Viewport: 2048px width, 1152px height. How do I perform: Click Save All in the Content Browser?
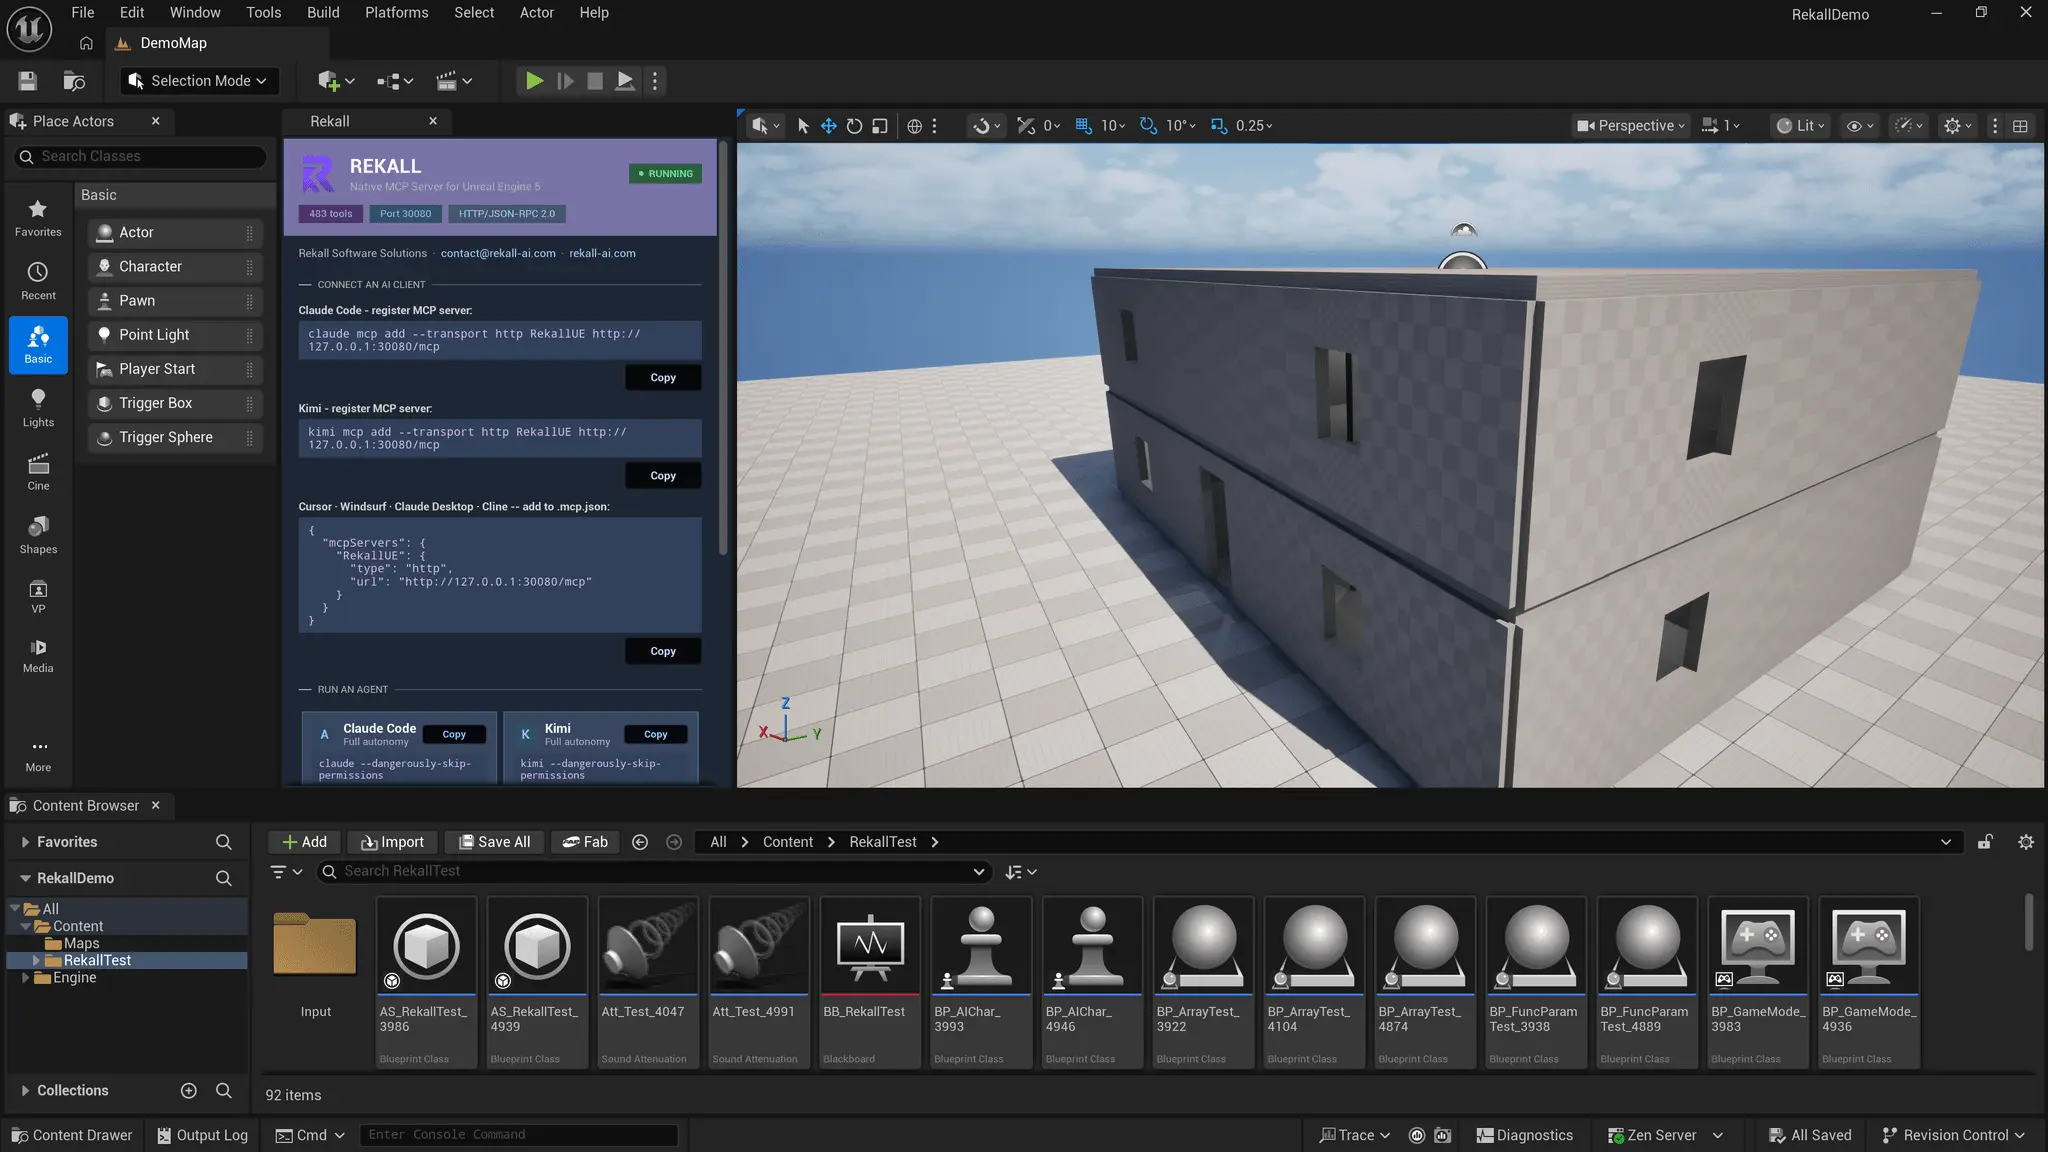coord(494,842)
